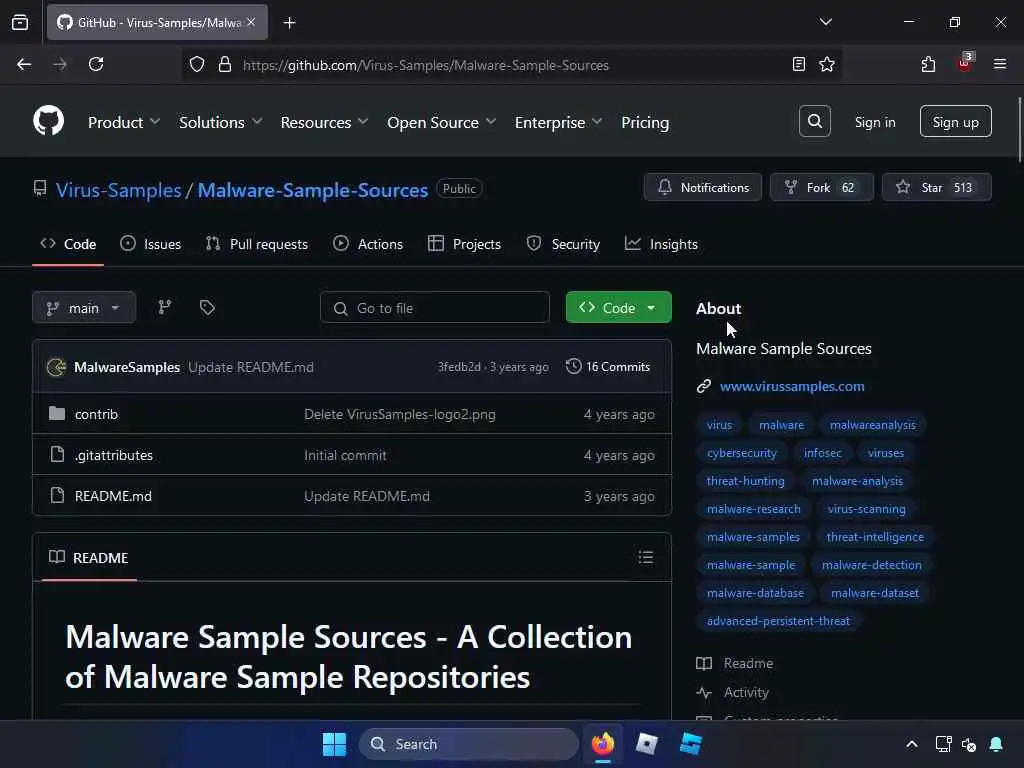
Task: Open the main branch dropdown
Action: (x=84, y=307)
